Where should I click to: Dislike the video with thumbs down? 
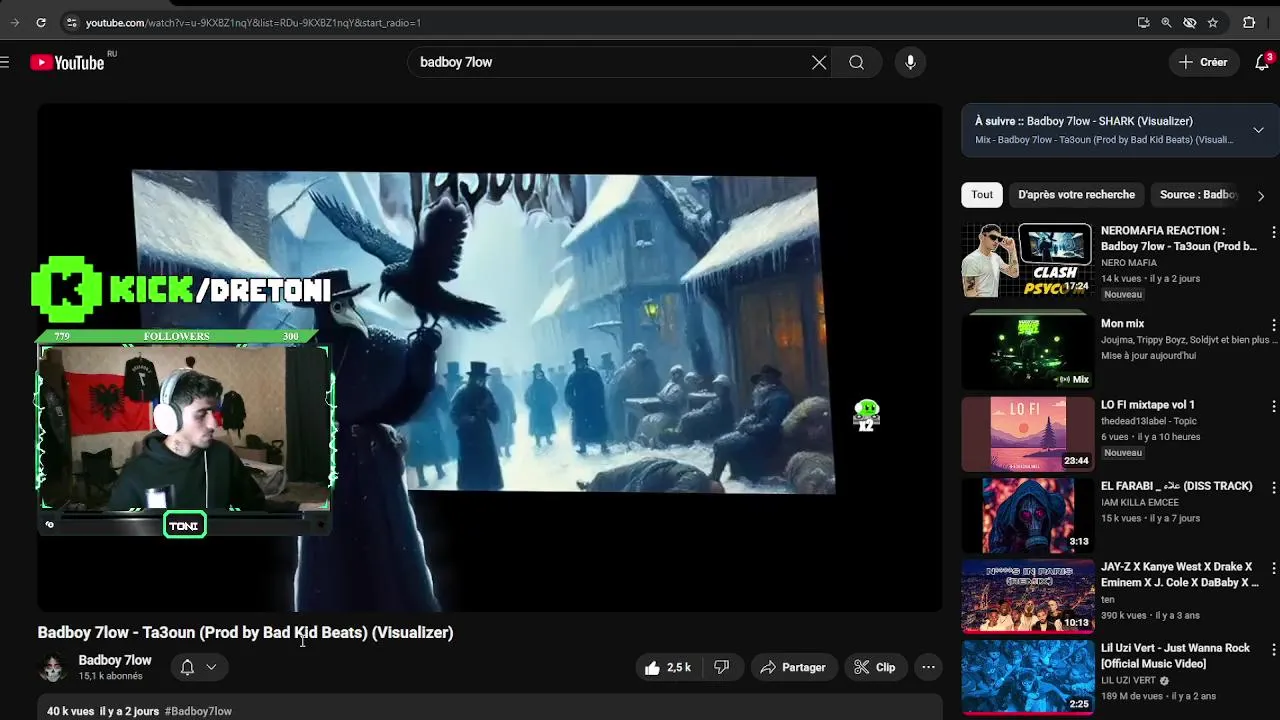[721, 667]
